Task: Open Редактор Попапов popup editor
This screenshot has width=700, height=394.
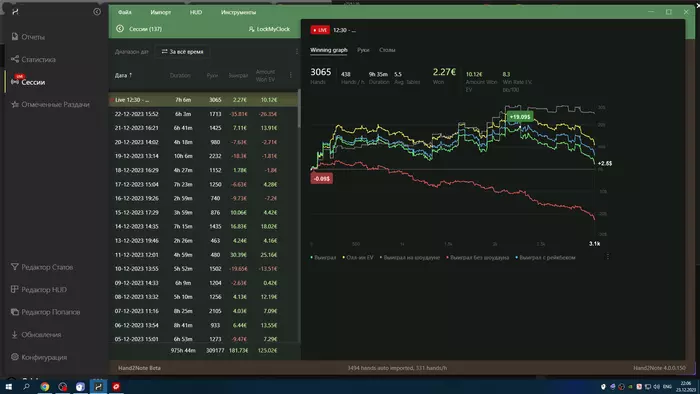Action: point(46,312)
